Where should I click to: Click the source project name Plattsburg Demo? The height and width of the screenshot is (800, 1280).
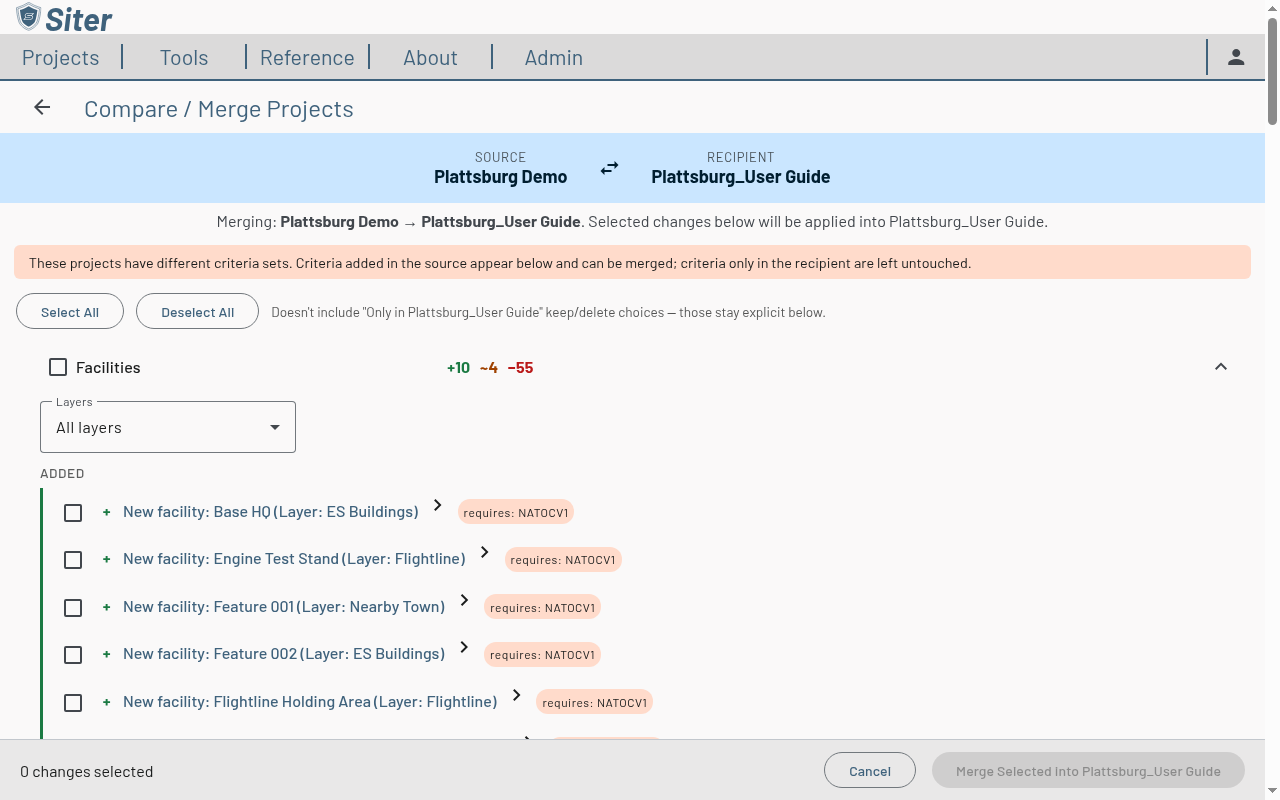click(x=500, y=177)
